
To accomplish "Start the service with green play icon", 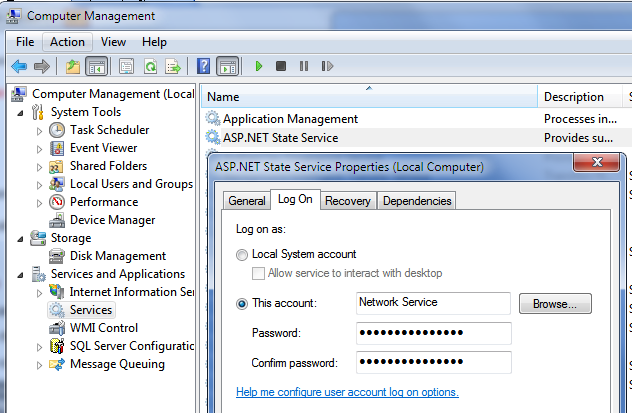I will 259,66.
